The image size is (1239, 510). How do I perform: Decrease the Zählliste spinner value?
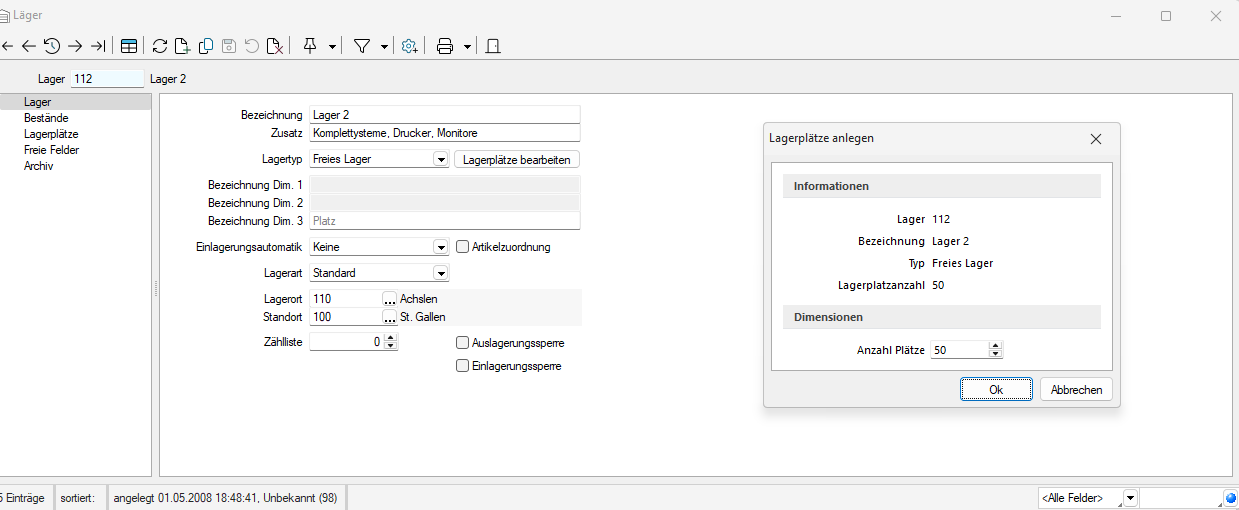click(391, 346)
